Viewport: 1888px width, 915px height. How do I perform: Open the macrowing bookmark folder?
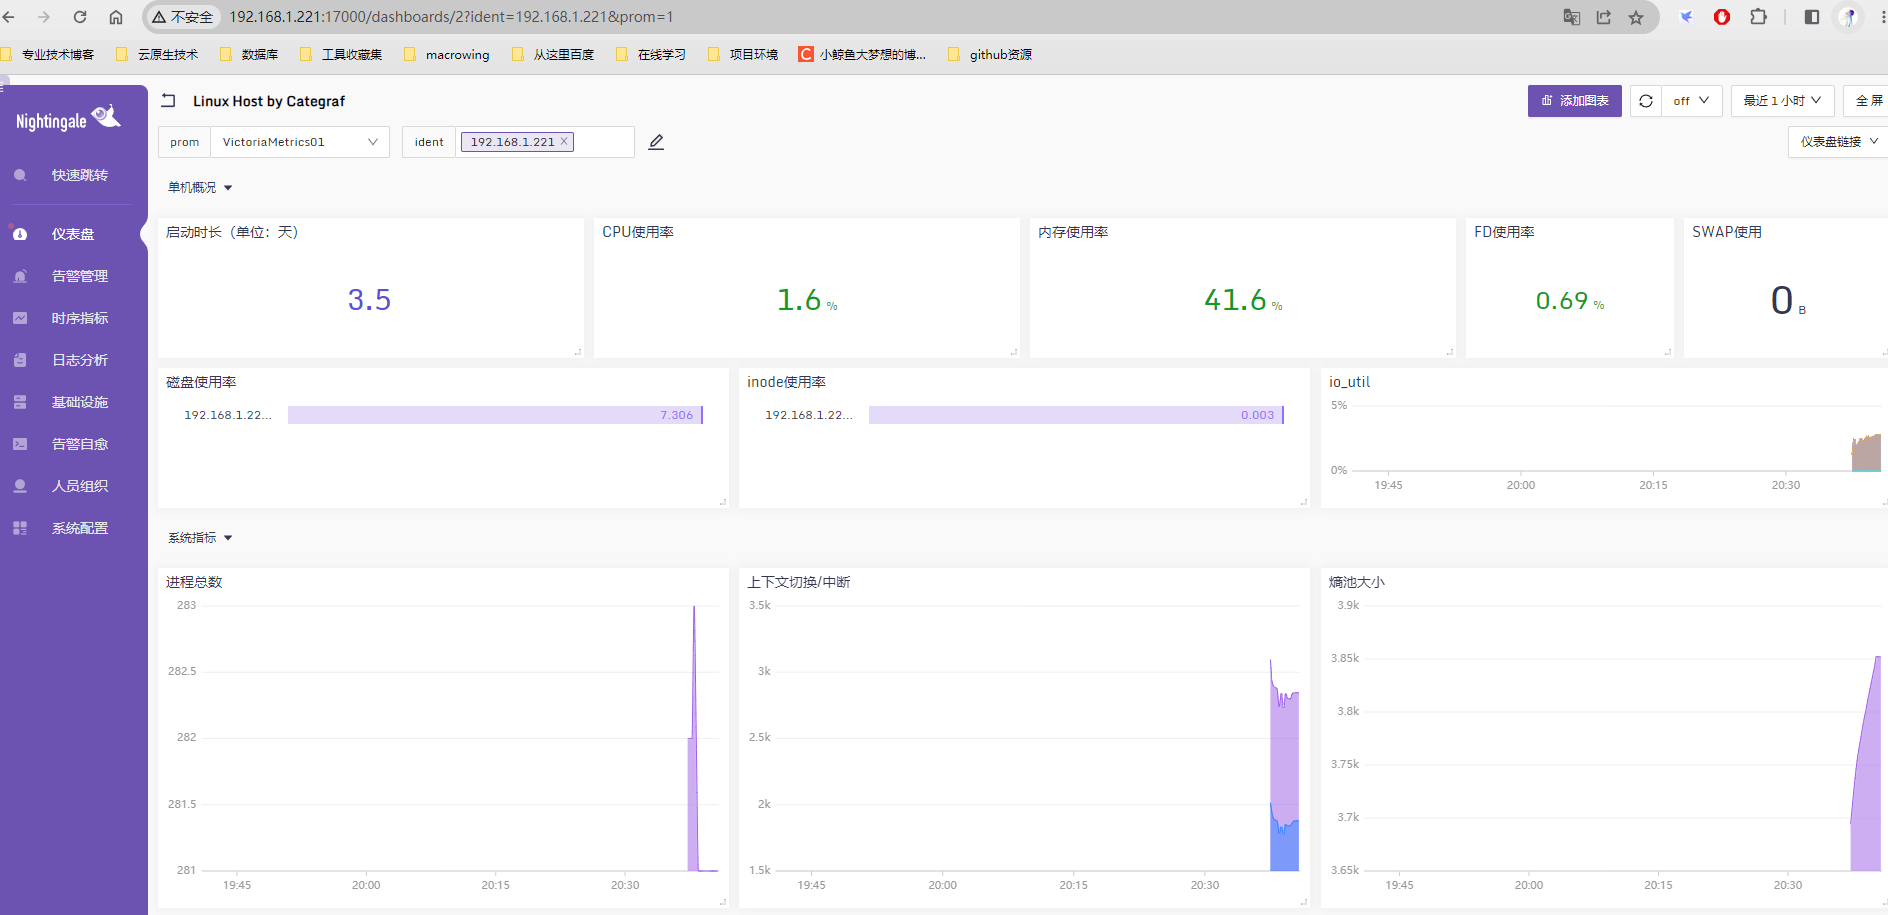coord(447,55)
